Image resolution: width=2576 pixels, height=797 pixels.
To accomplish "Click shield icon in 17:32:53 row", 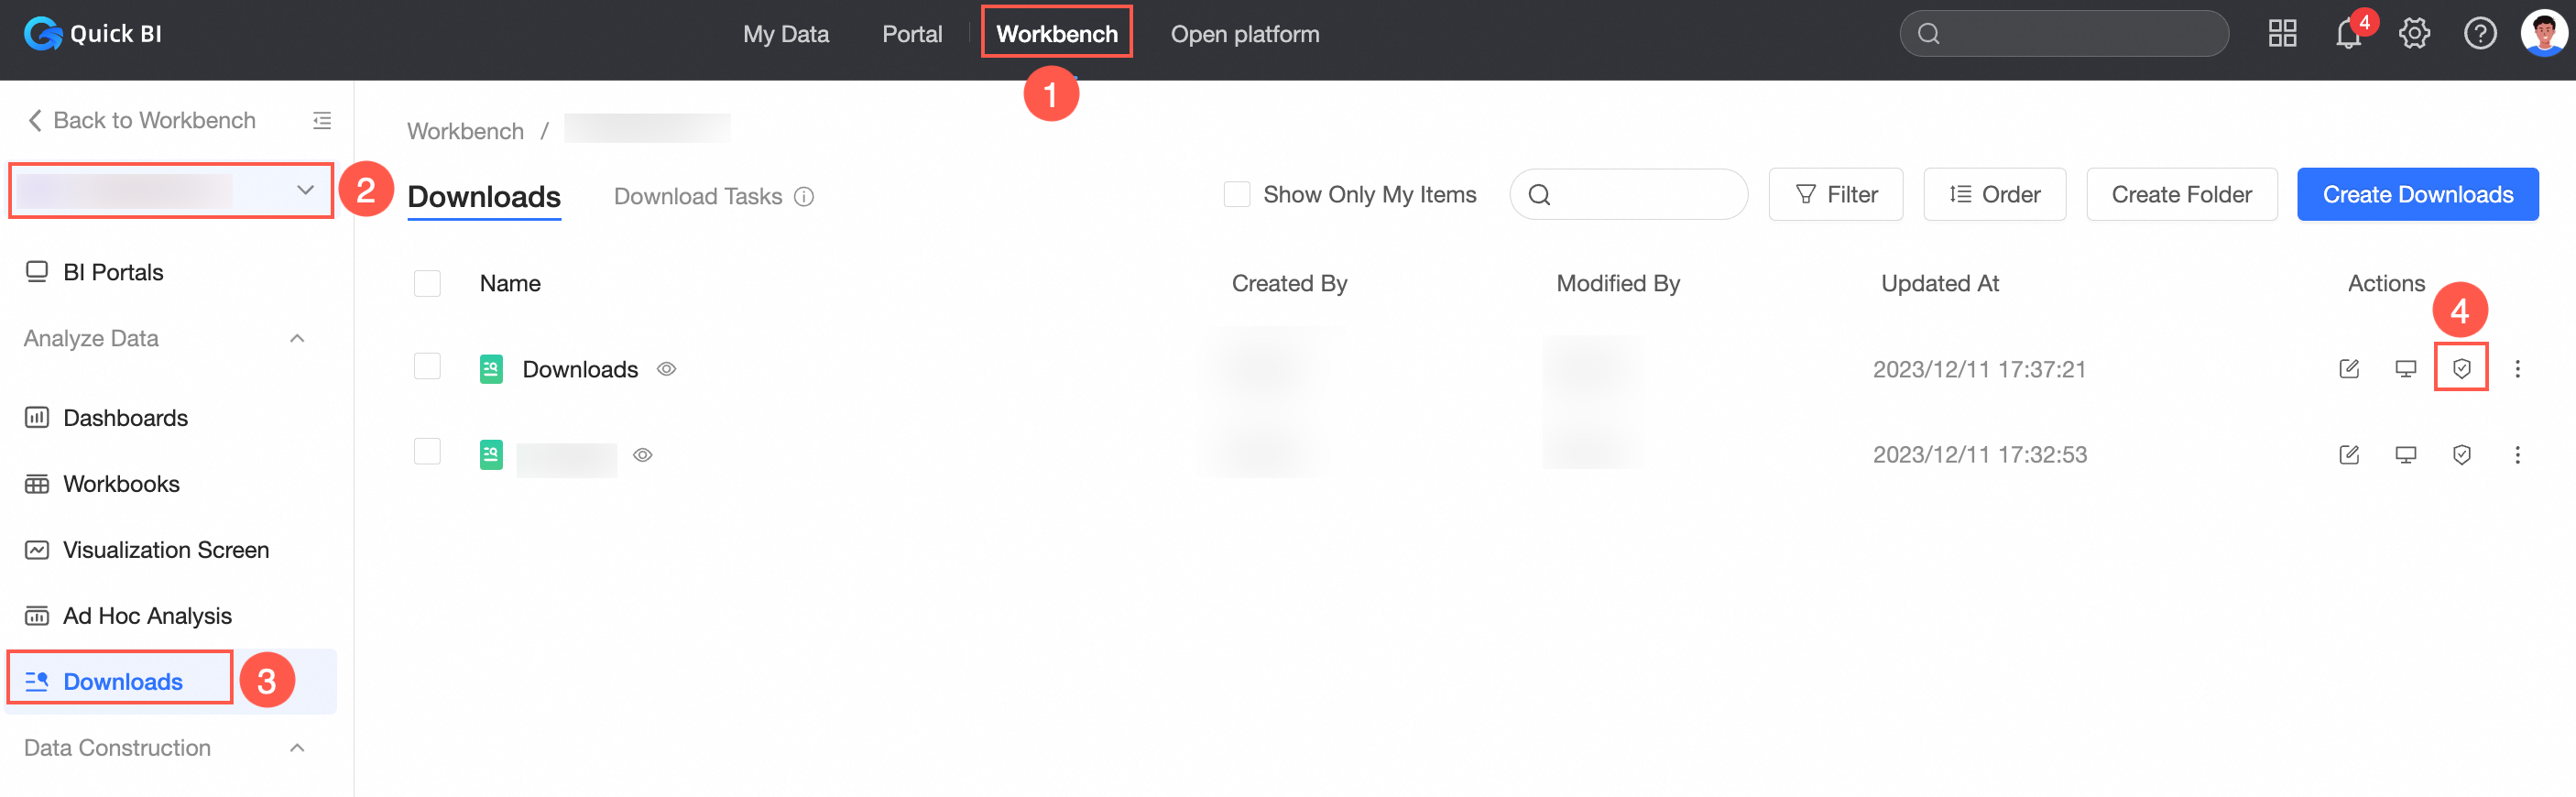I will click(2461, 455).
